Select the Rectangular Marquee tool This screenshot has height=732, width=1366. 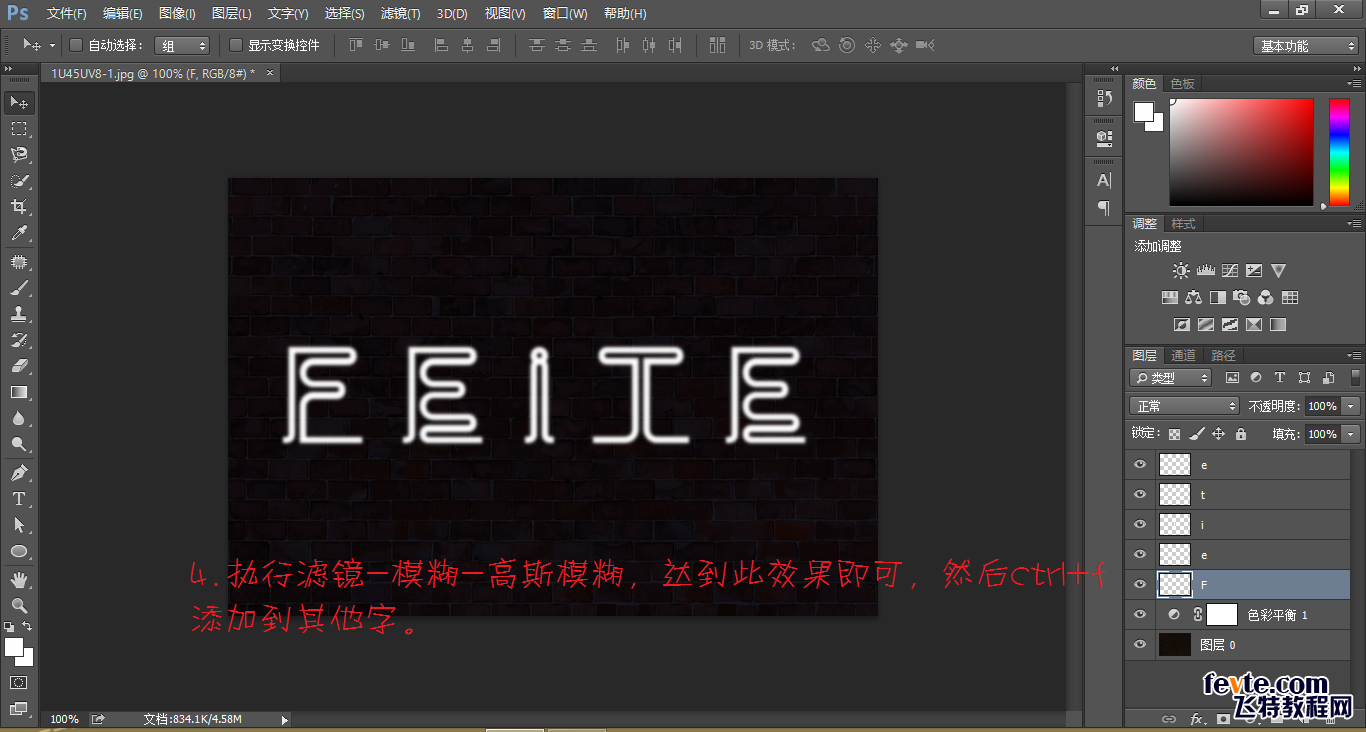19,129
